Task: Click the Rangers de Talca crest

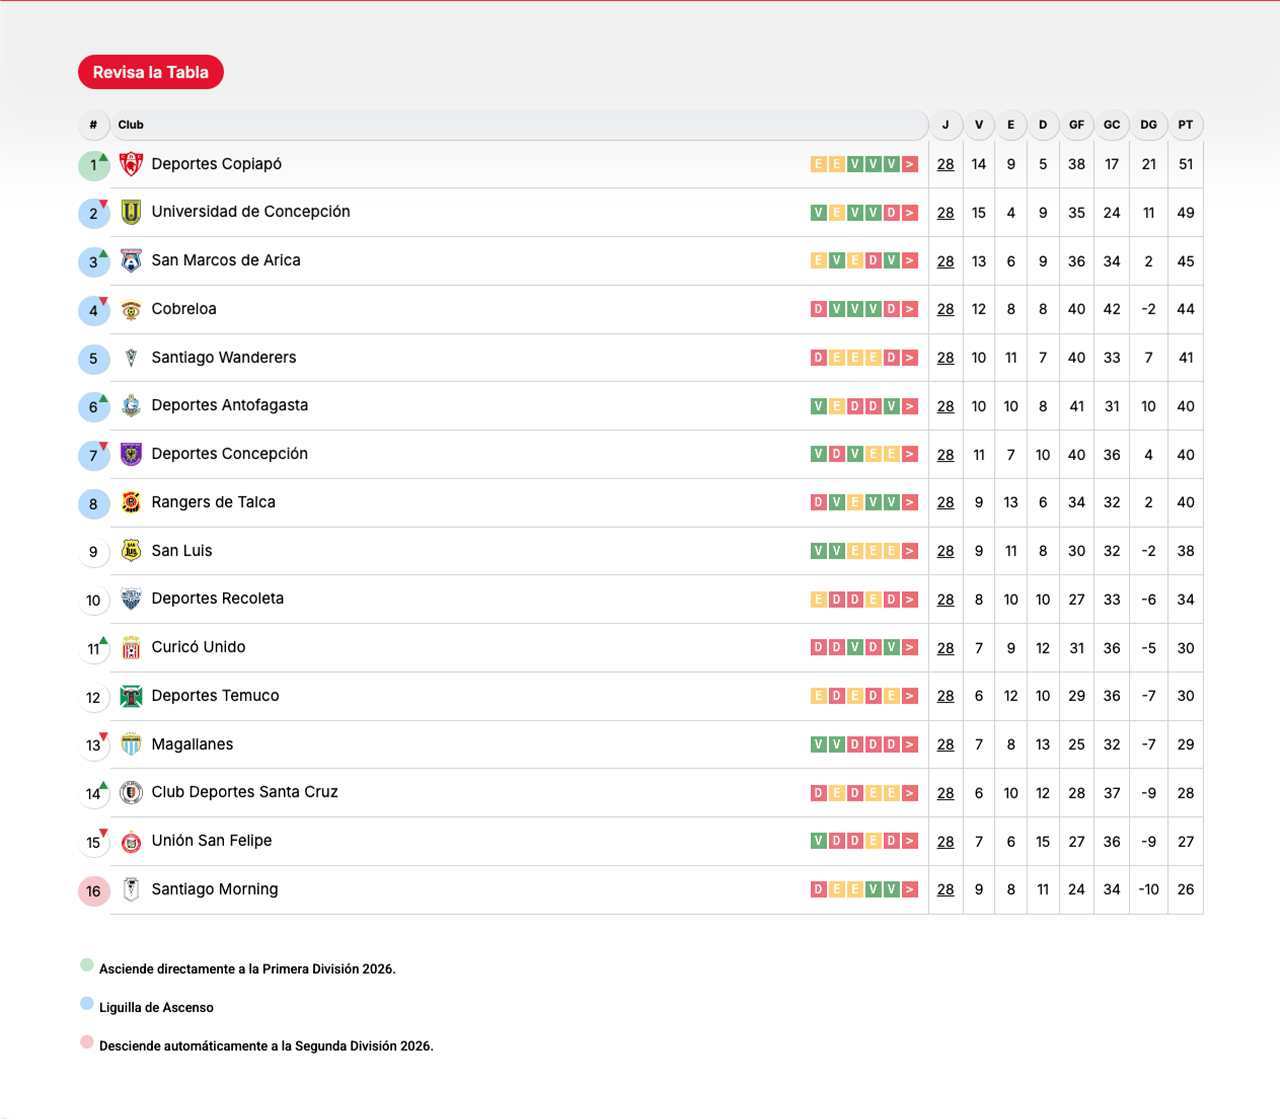Action: coord(131,502)
